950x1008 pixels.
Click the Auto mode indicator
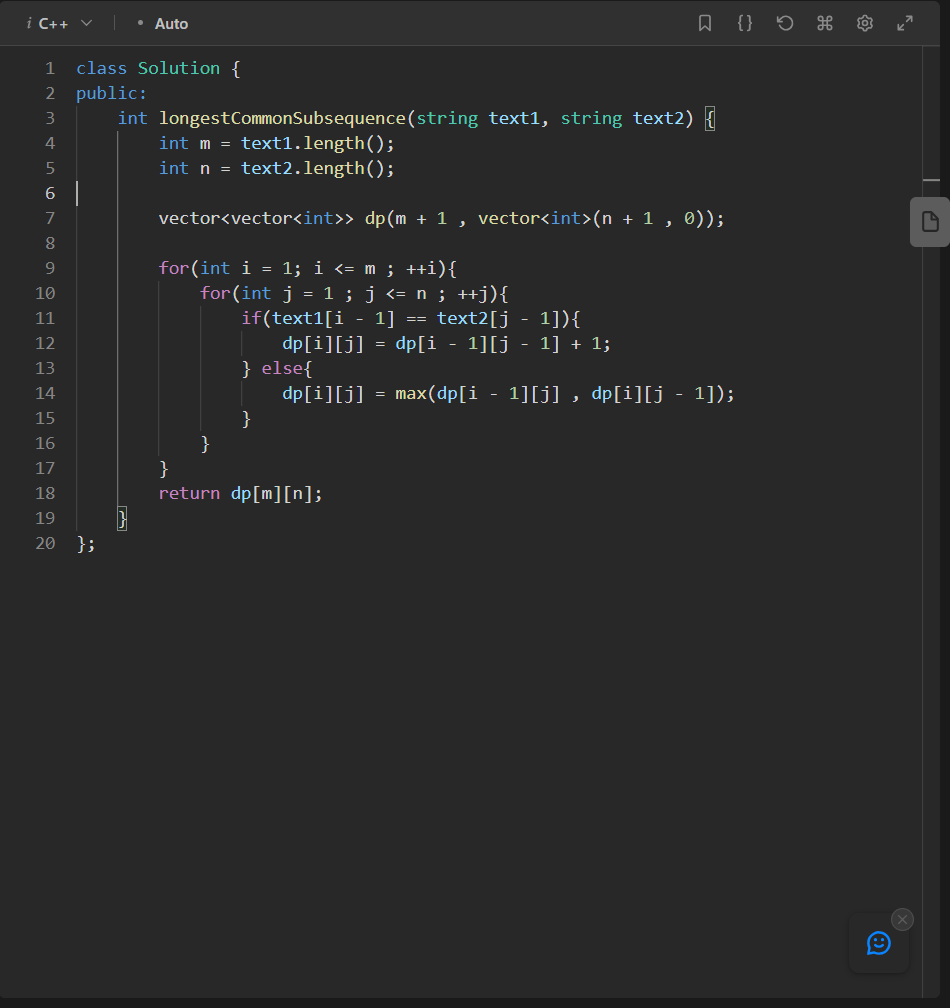pos(163,24)
